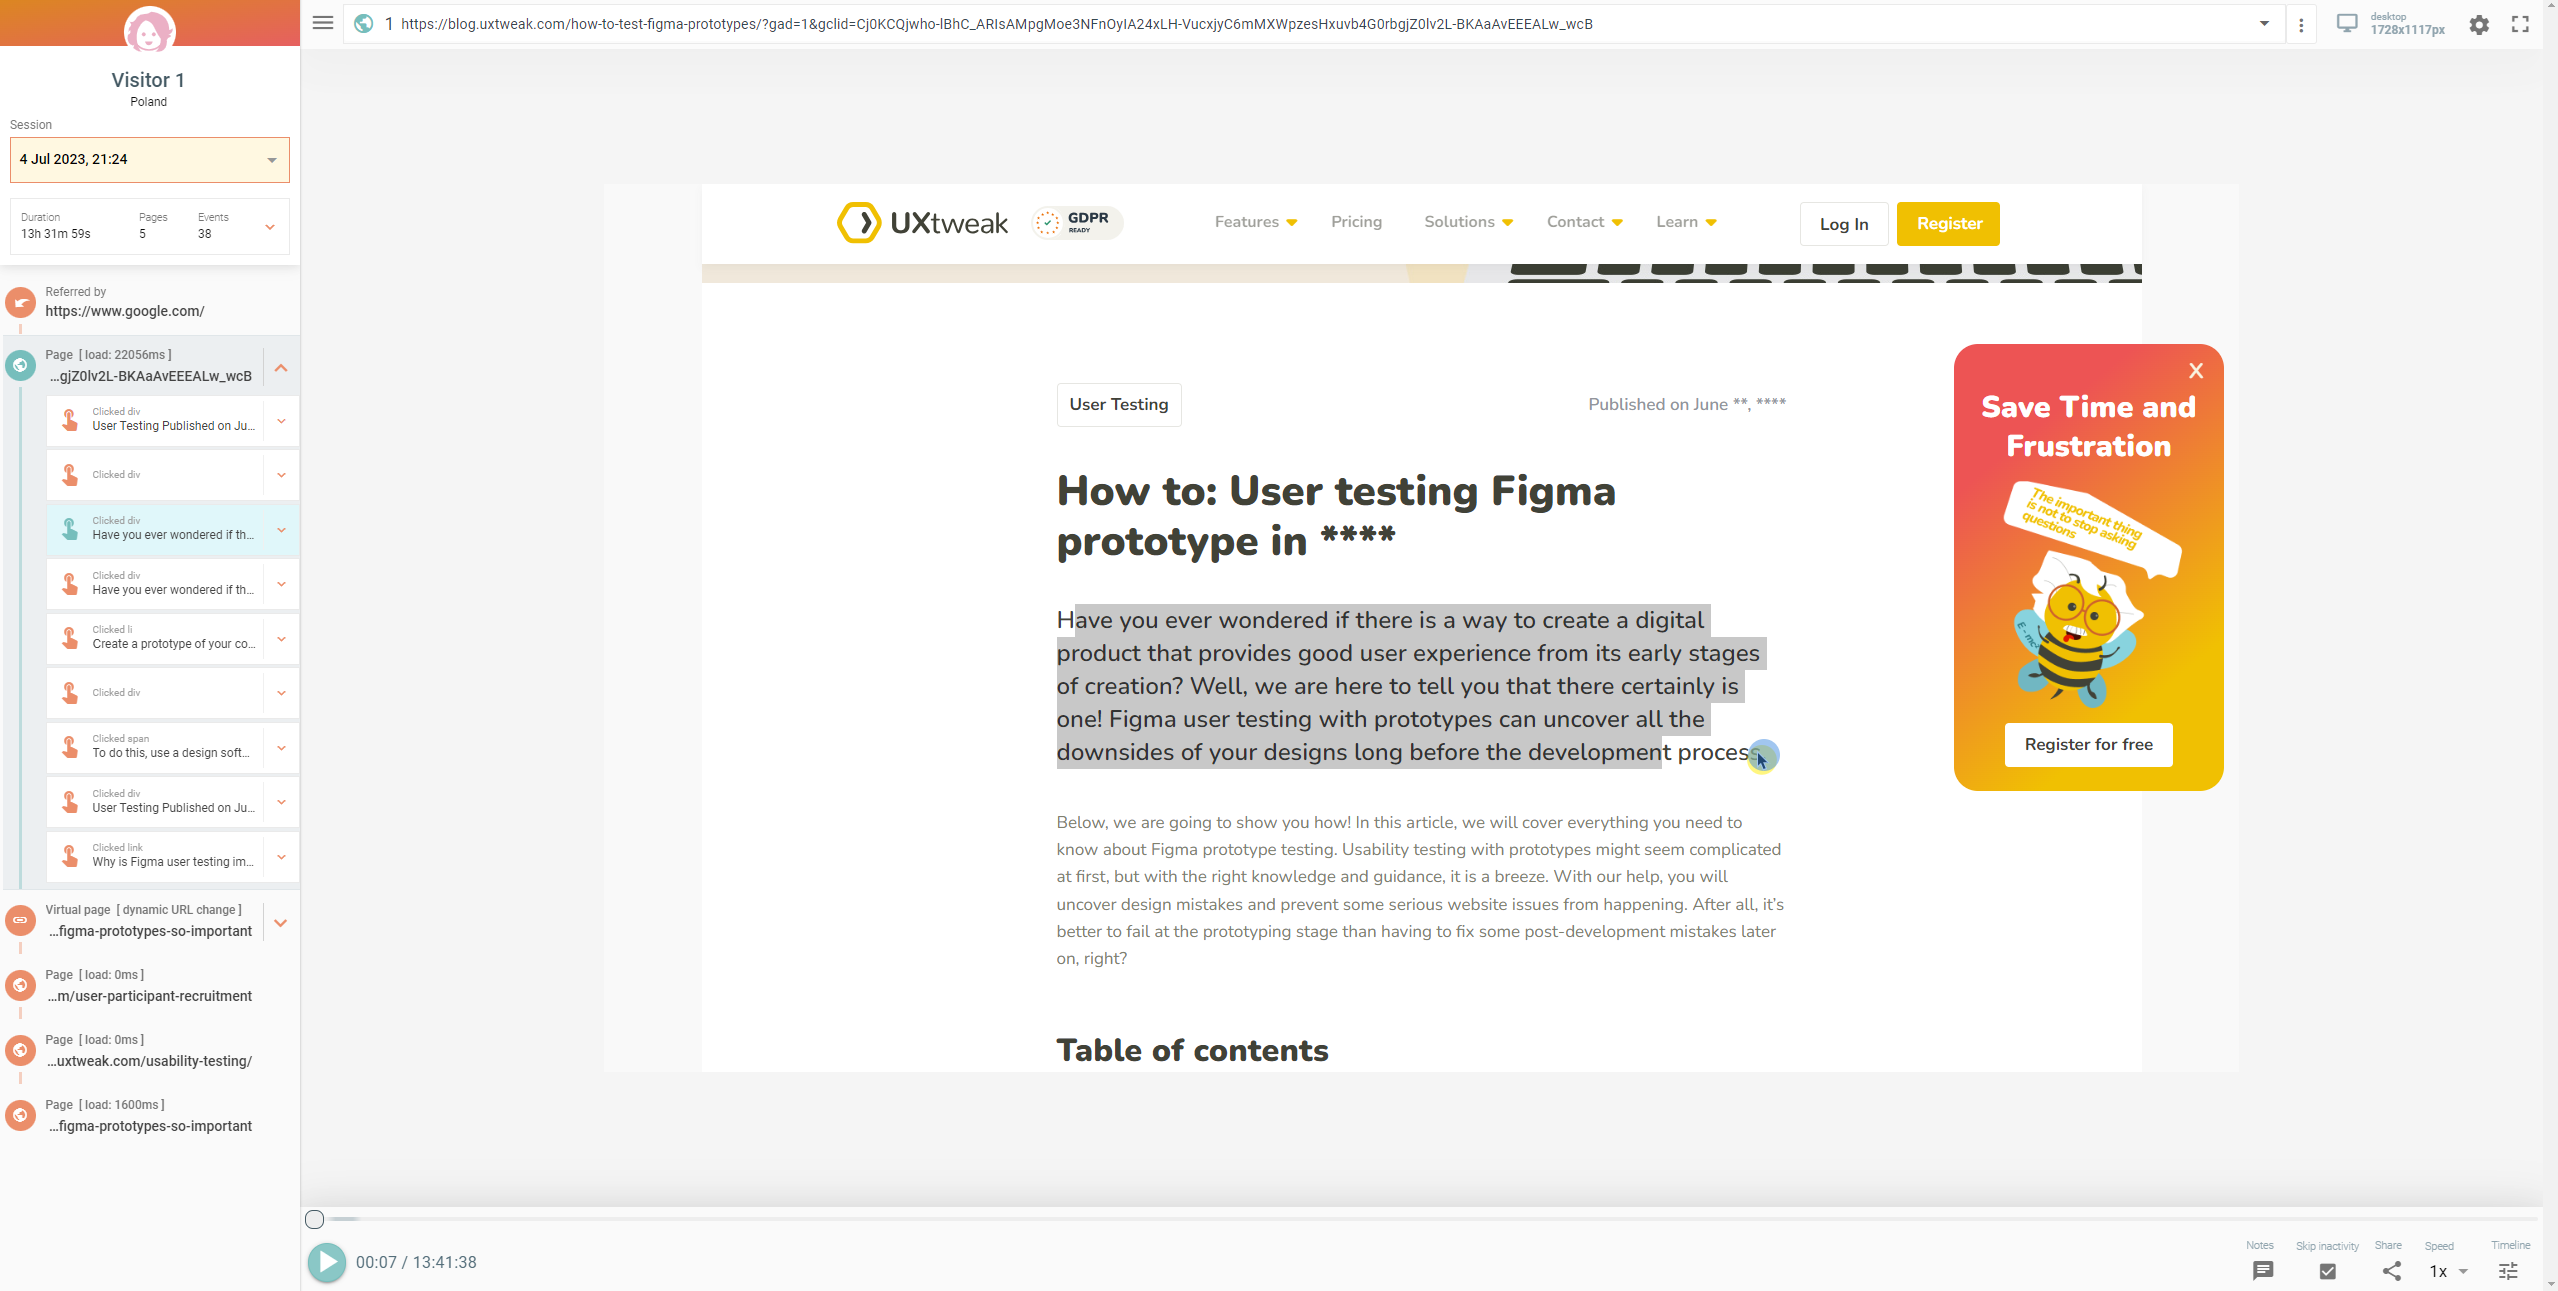The image size is (2558, 1291).
Task: Click the hand icon of 'Clicked li' event
Action: (70, 638)
